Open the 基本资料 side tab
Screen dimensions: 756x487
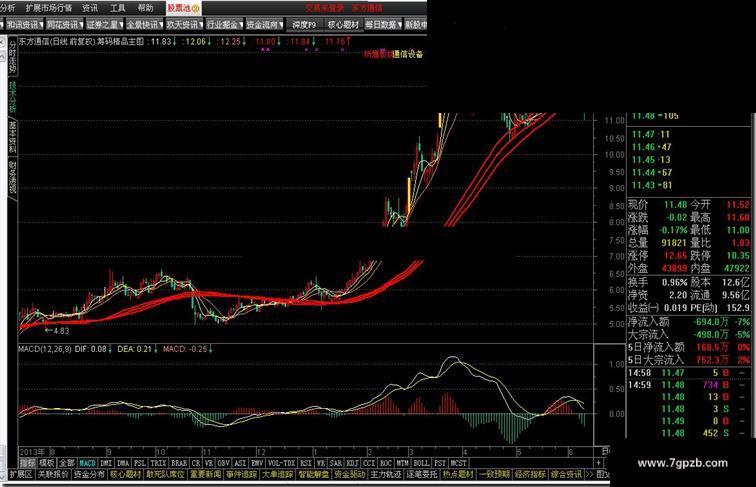point(12,137)
